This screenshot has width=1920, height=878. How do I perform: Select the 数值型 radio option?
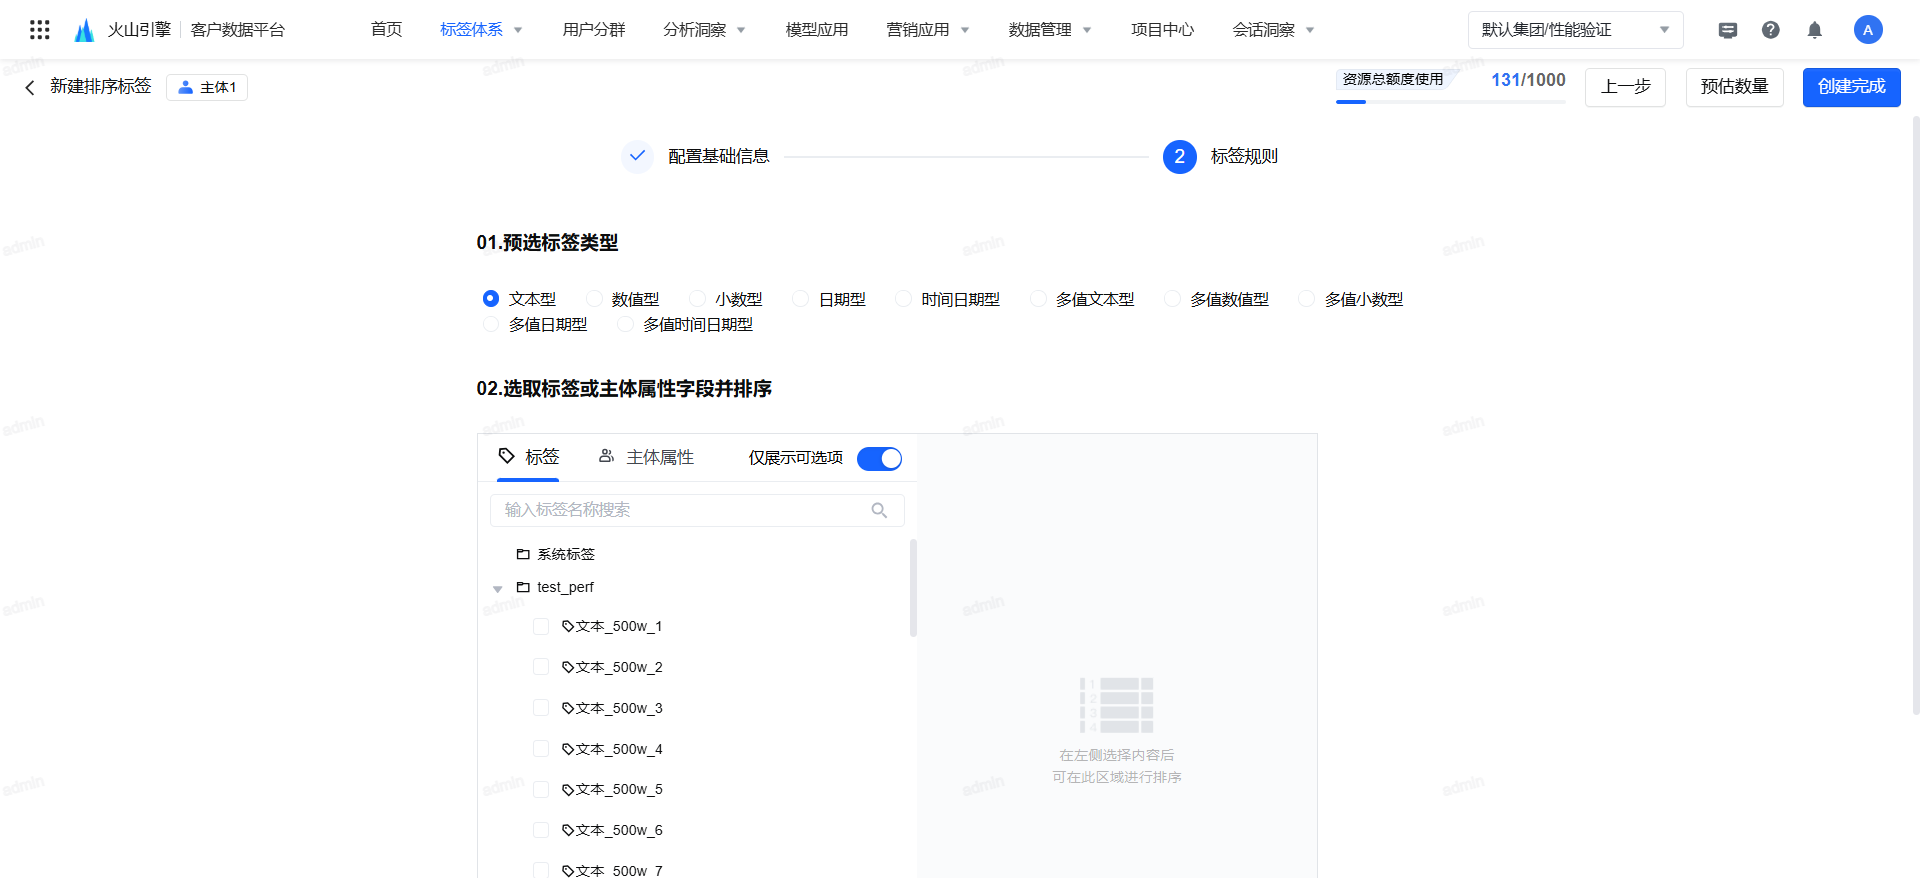pyautogui.click(x=595, y=299)
